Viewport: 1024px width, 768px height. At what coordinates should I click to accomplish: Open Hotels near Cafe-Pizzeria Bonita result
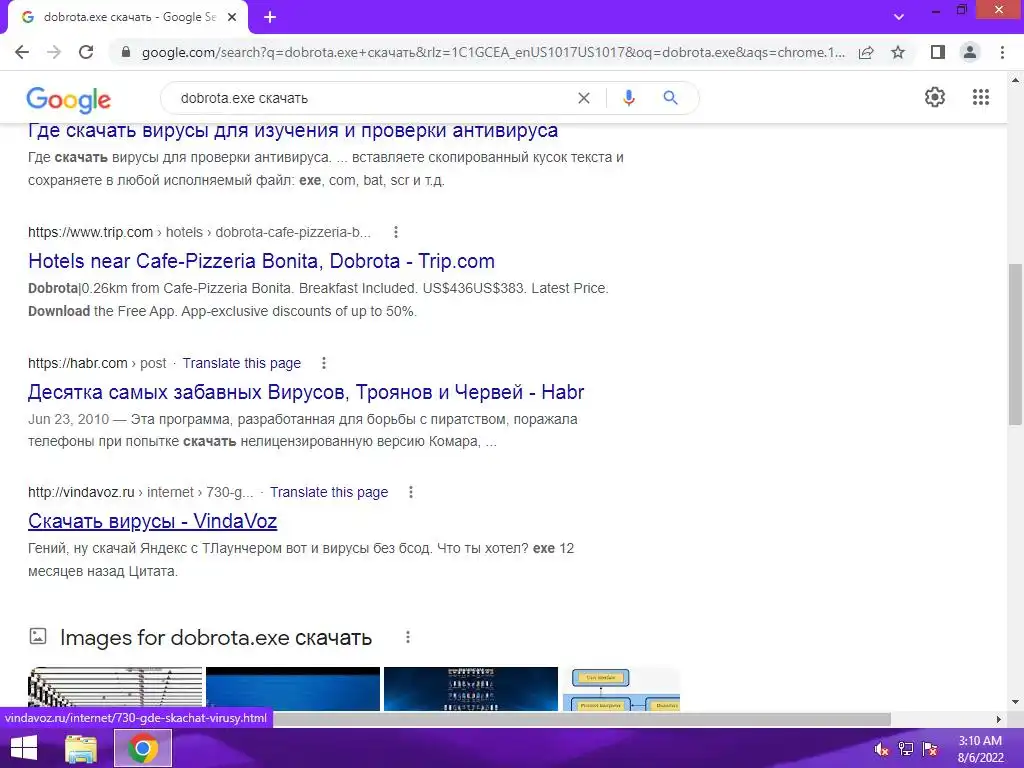[261, 261]
